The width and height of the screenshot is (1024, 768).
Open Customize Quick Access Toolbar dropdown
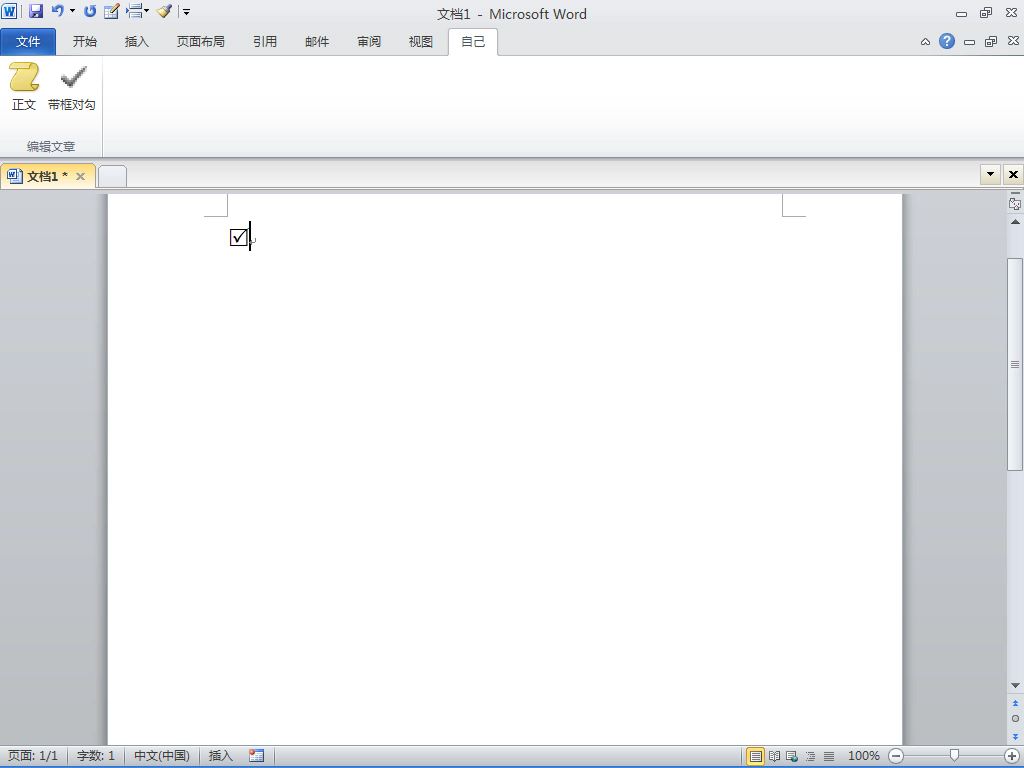186,12
